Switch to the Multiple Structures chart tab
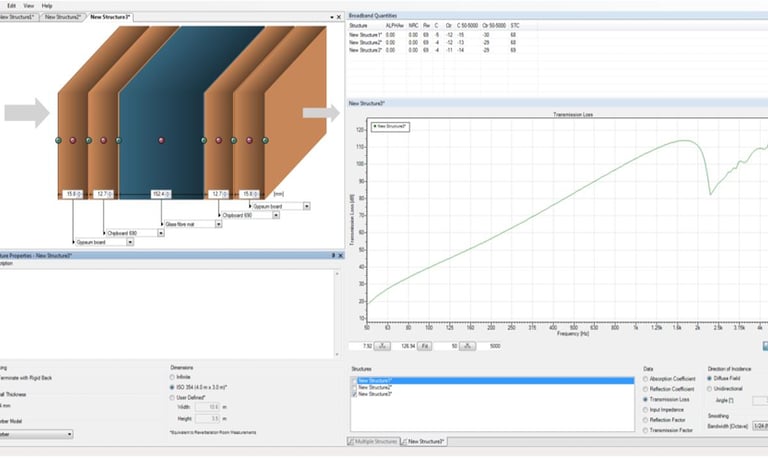This screenshot has width=768, height=458. click(373, 441)
